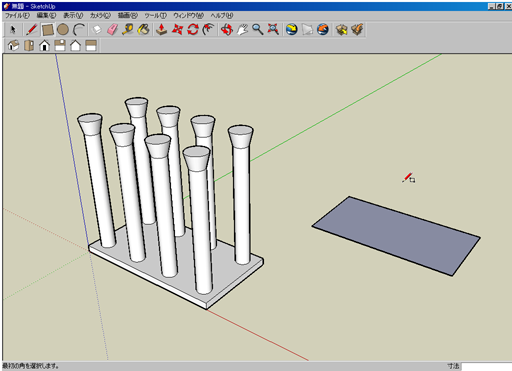512x371 pixels.
Task: Open the ファイル(F) menu
Action: tap(17, 15)
